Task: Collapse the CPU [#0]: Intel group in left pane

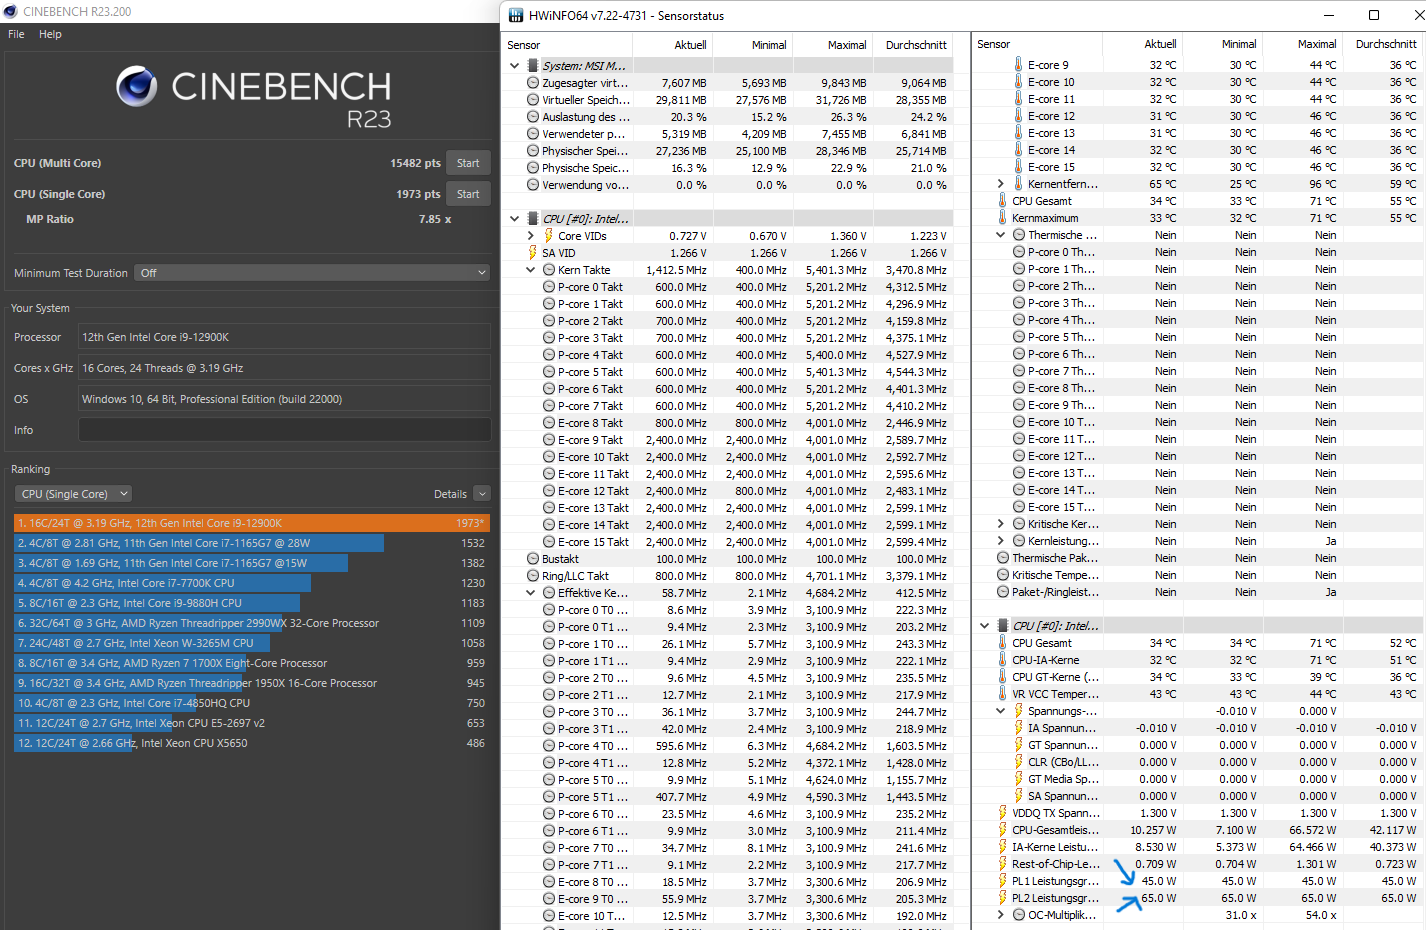Action: (515, 219)
